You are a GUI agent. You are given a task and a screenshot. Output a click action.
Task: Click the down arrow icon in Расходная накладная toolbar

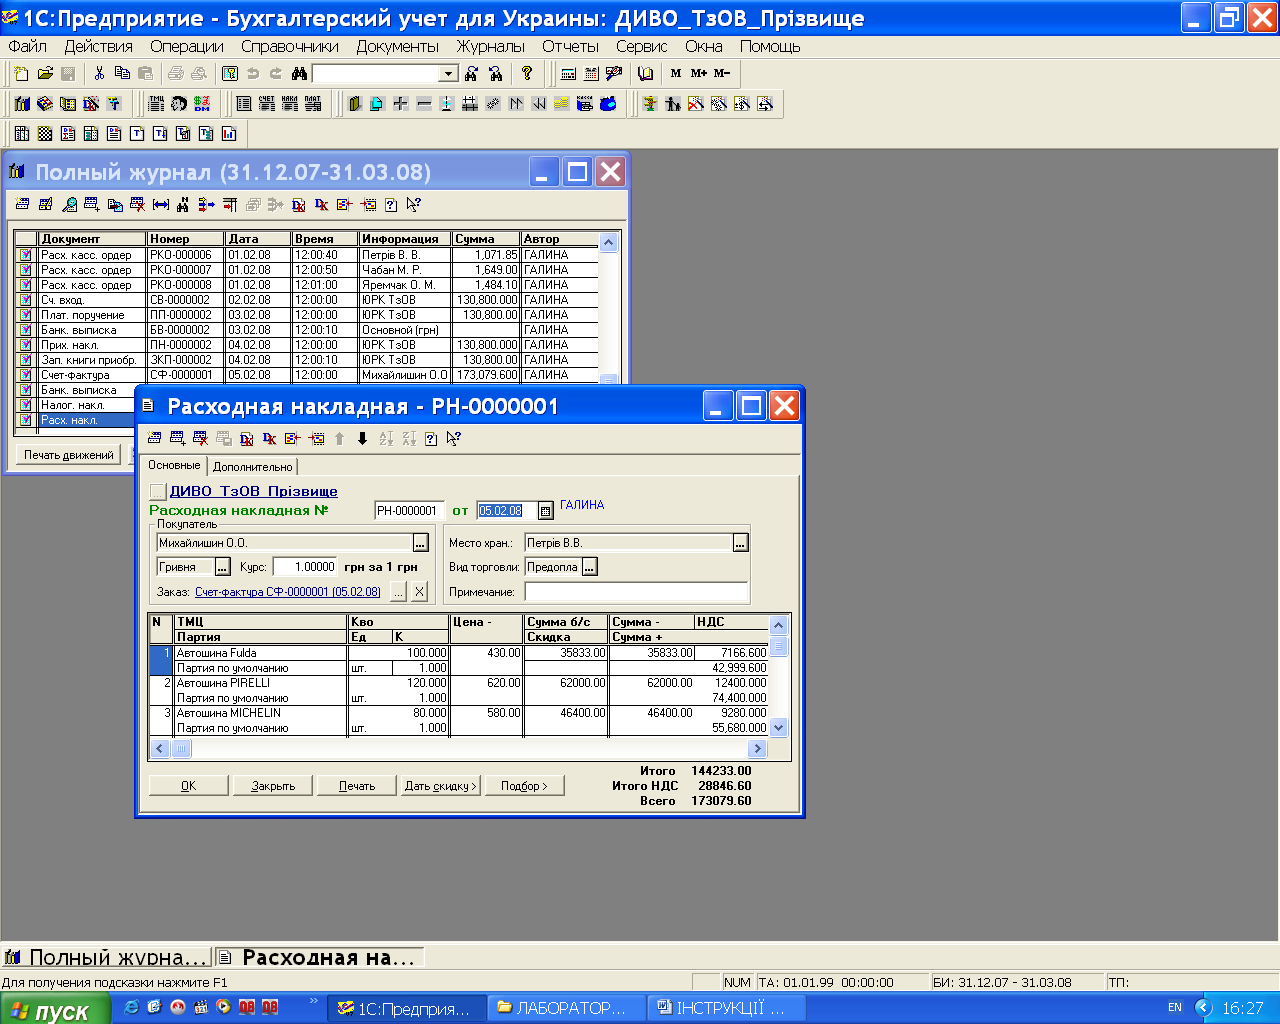click(362, 438)
